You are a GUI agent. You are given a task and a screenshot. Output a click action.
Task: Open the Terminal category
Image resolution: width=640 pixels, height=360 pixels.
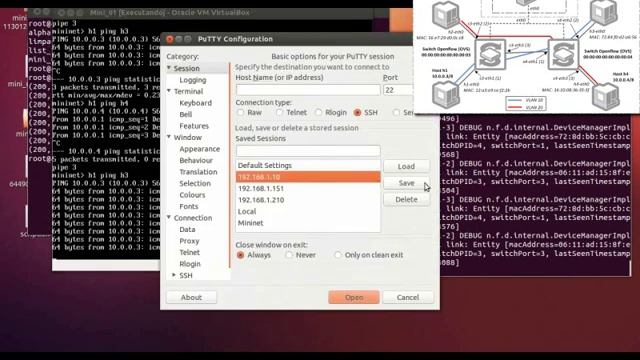point(188,91)
